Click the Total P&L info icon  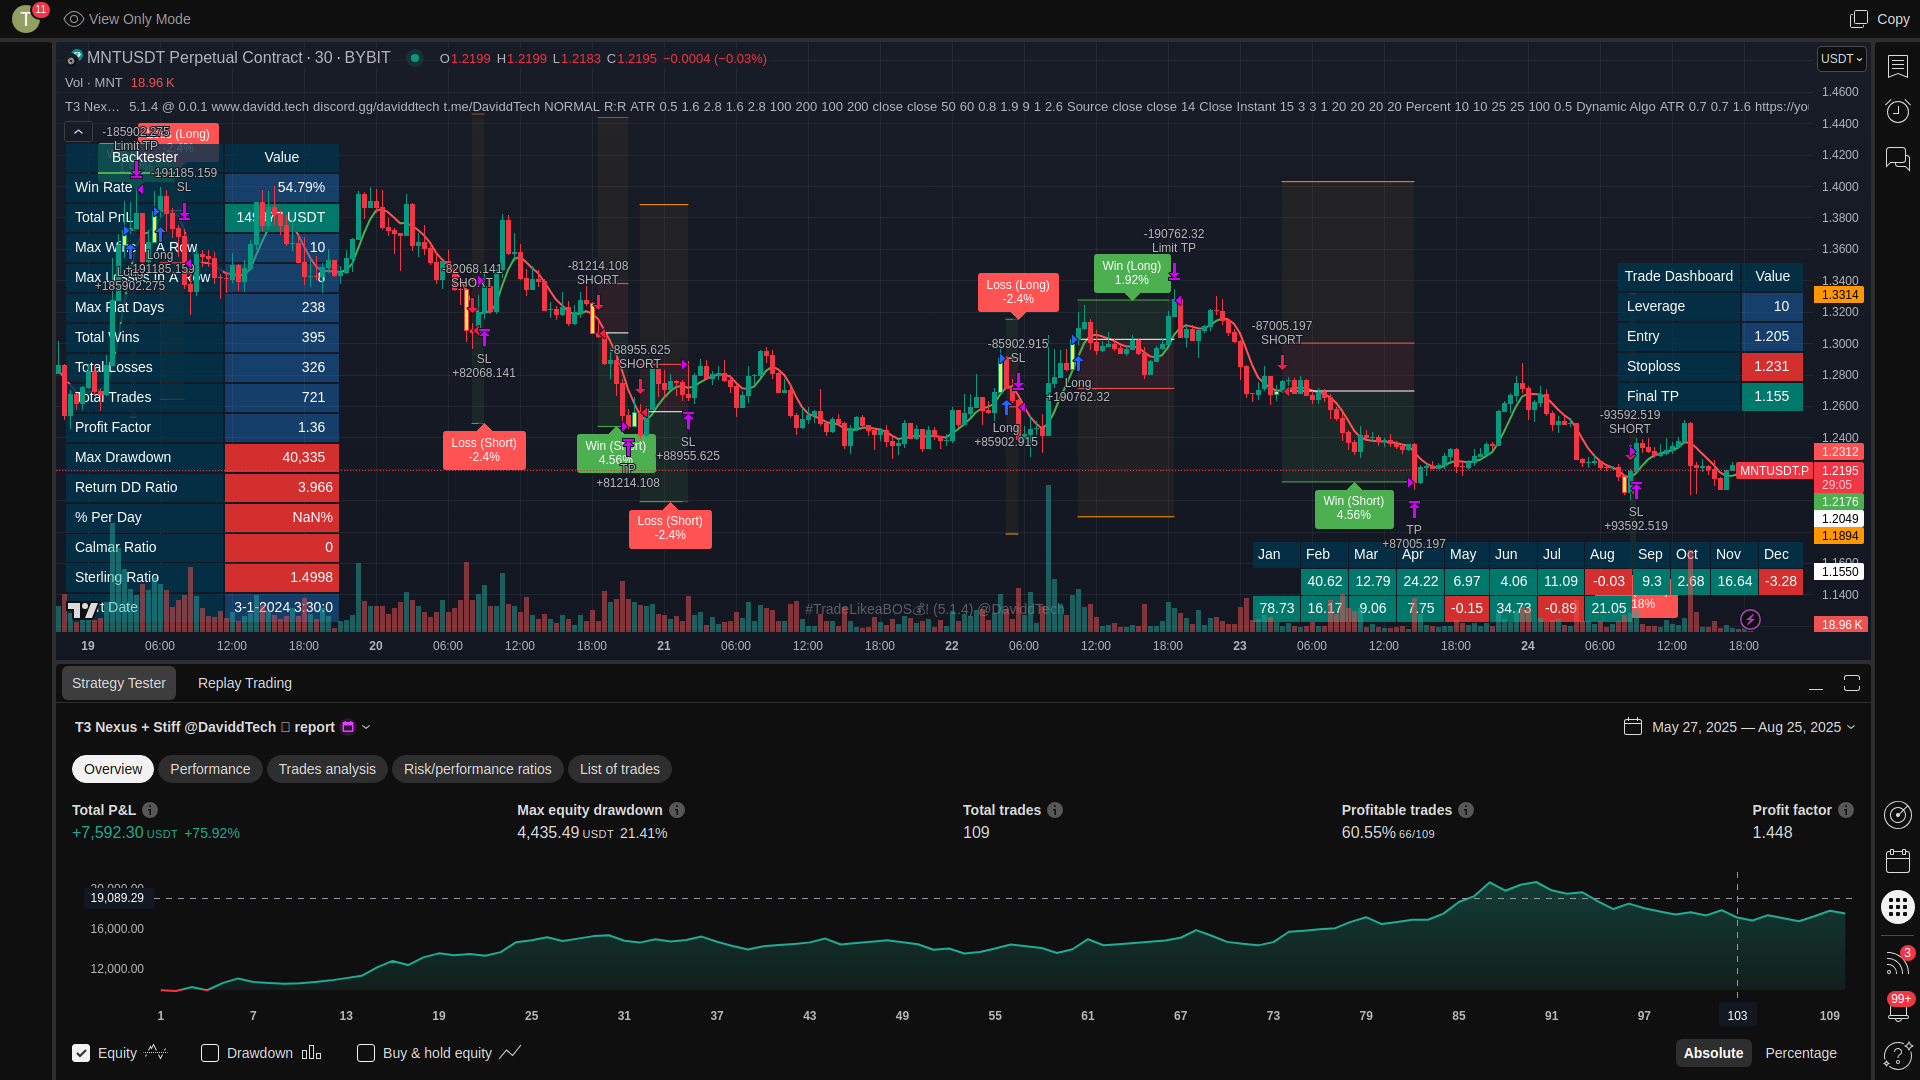click(x=150, y=810)
